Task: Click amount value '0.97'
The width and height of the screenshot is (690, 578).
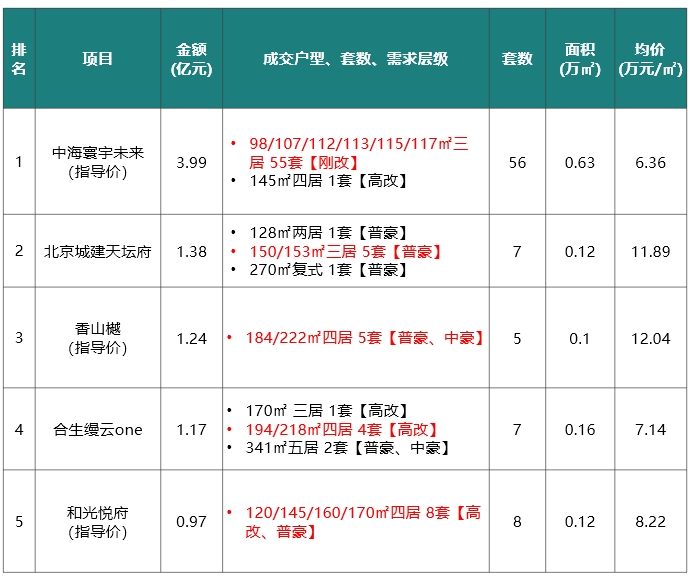Action: tap(191, 522)
